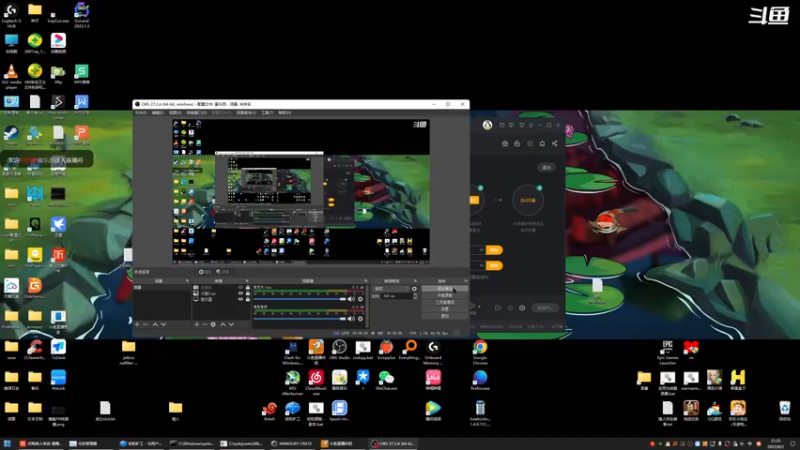The image size is (800, 450).
Task: Open second menu in OBS menu bar
Action: [x=158, y=113]
